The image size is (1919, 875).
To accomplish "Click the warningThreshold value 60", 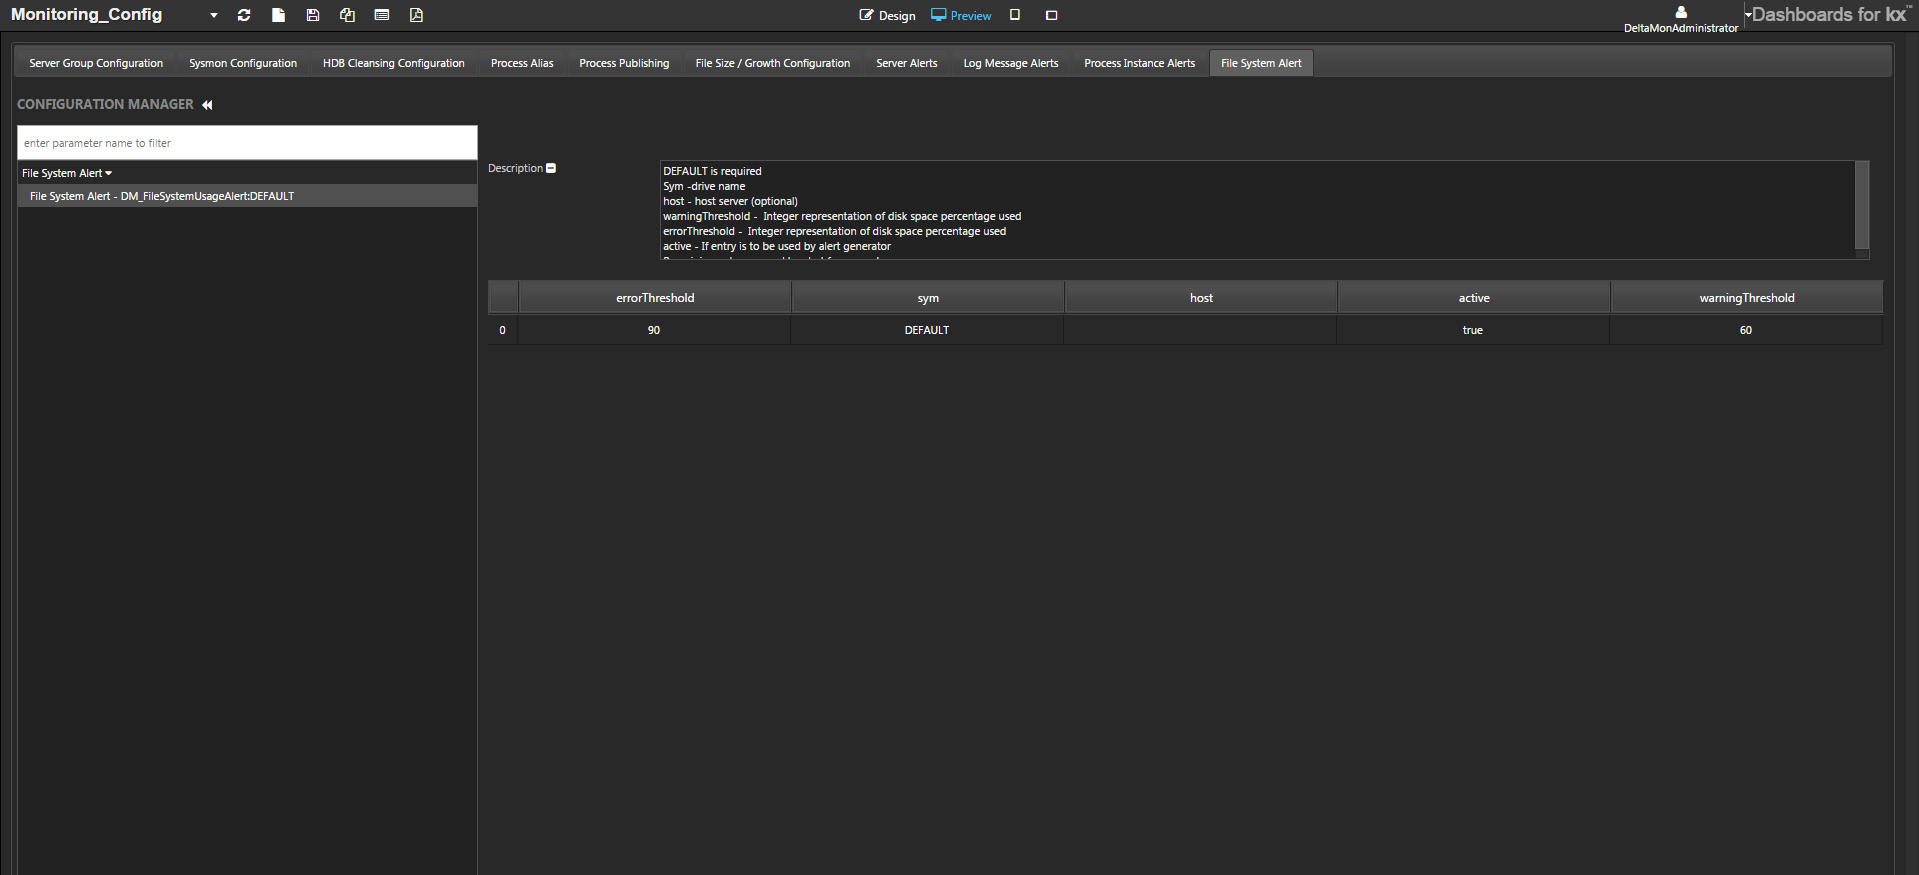I will (1746, 330).
